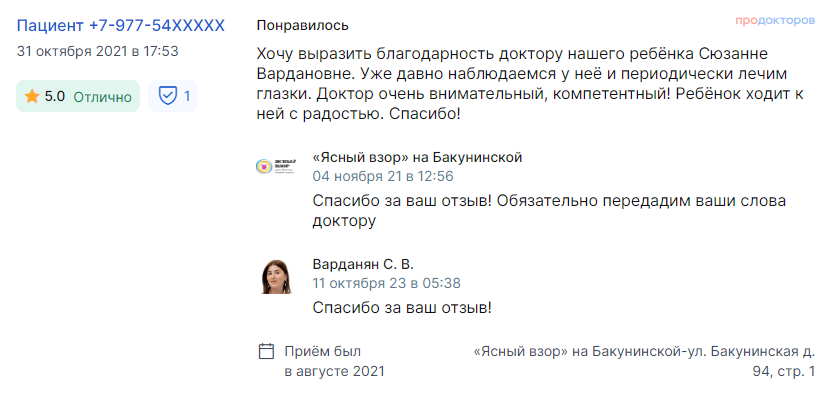Click the verification count badge showing 1
Screen dimensions: 825x397
coord(173,96)
